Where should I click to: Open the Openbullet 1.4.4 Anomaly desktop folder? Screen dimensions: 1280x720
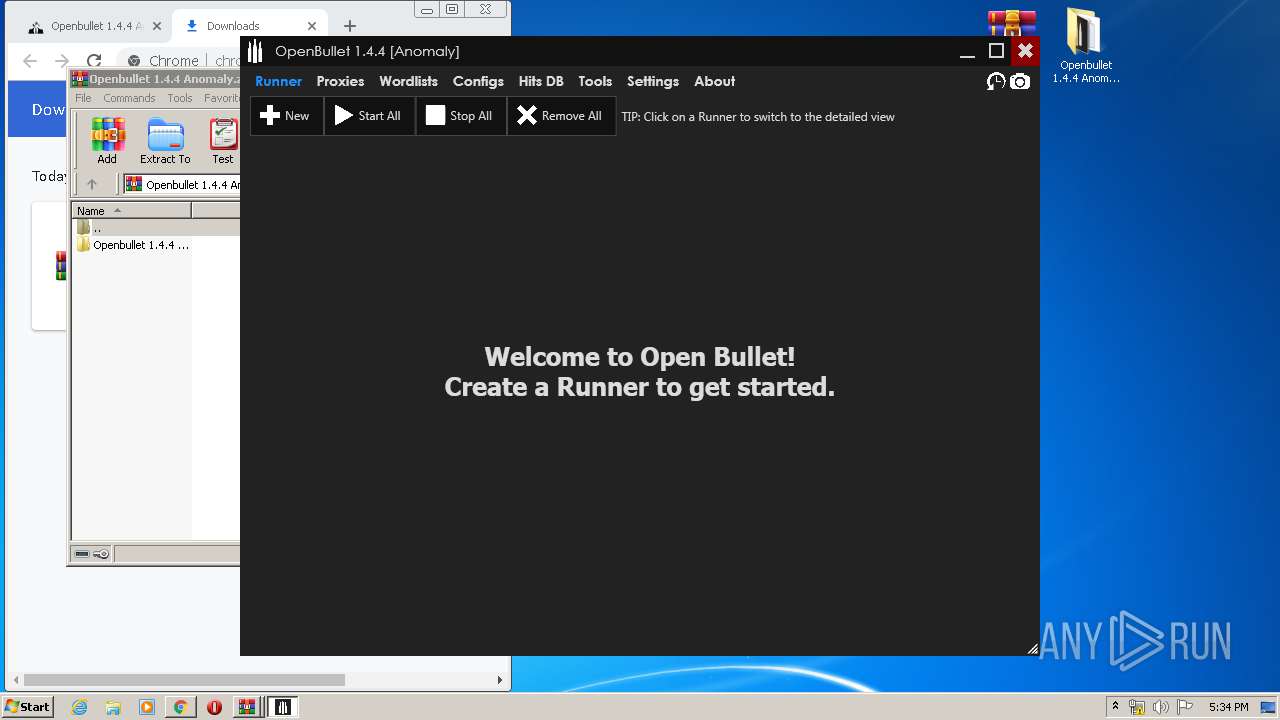coord(1086,46)
